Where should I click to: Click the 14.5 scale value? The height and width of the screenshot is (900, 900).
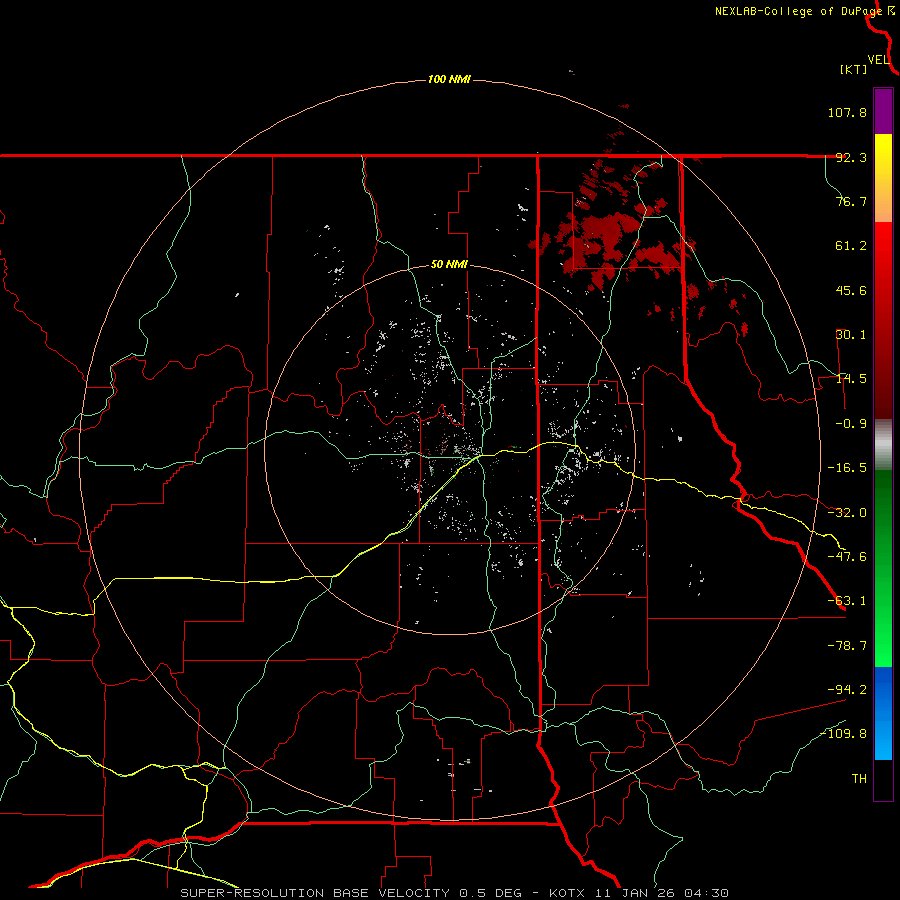point(851,379)
